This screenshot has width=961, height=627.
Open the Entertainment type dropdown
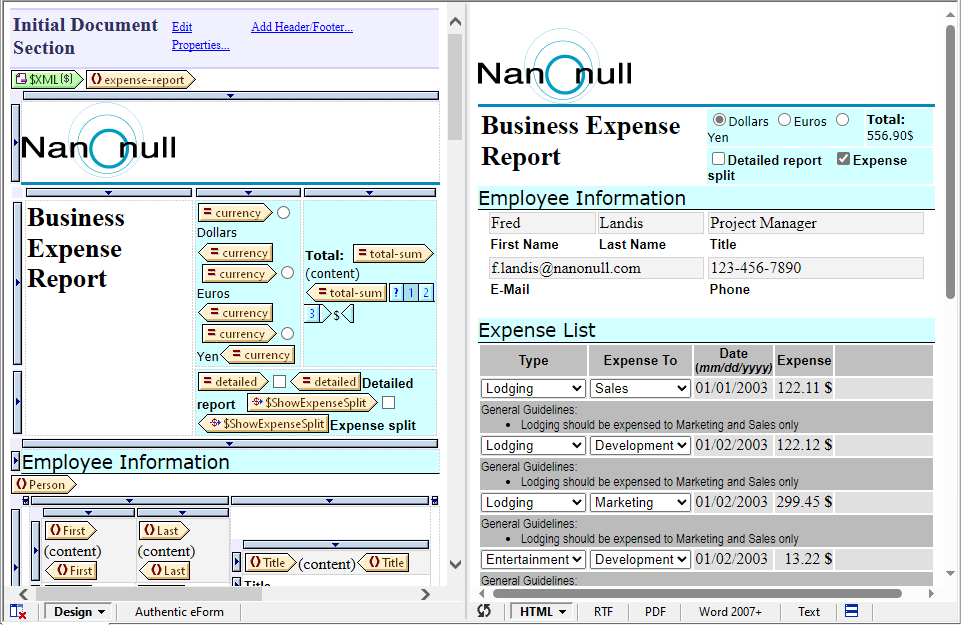point(533,559)
